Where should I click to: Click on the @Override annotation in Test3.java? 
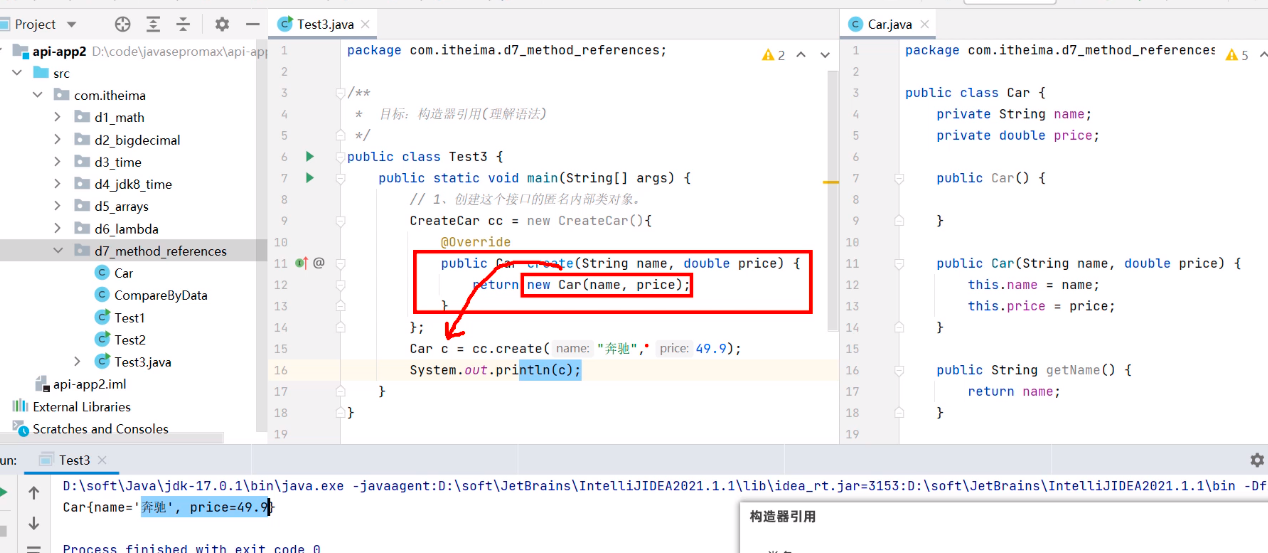click(x=475, y=242)
